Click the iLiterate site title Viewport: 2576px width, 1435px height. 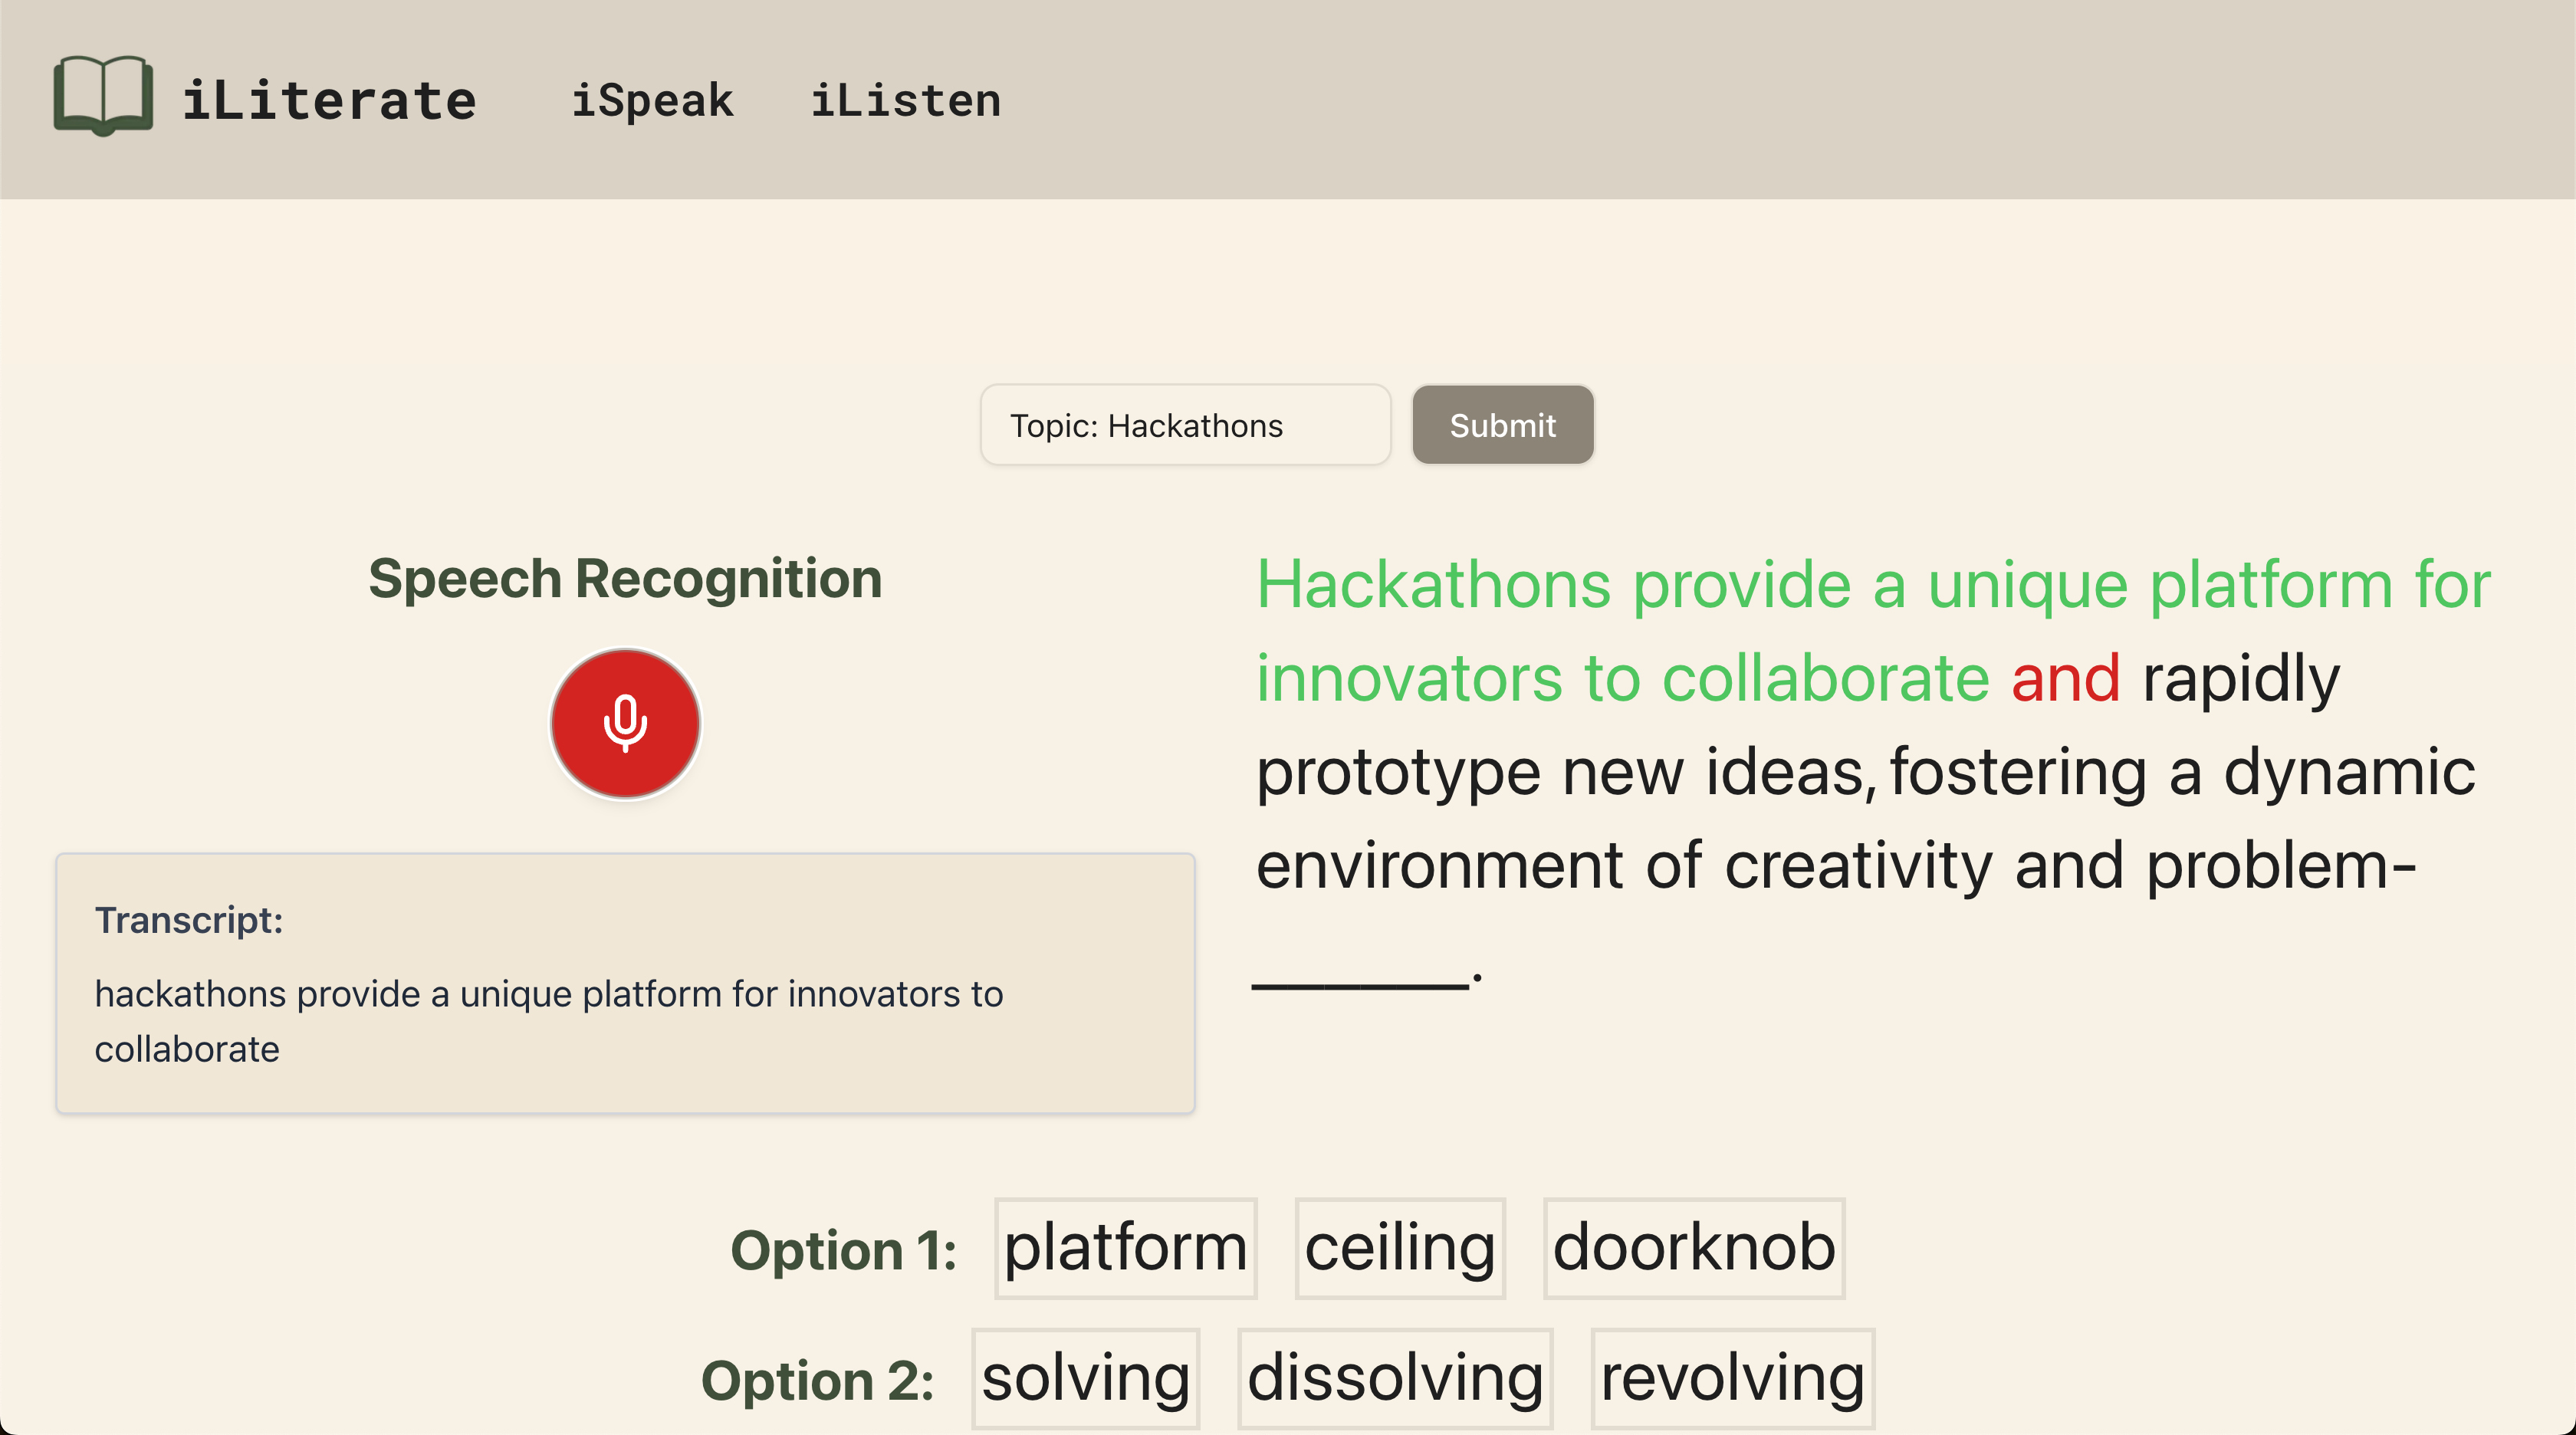coord(329,100)
